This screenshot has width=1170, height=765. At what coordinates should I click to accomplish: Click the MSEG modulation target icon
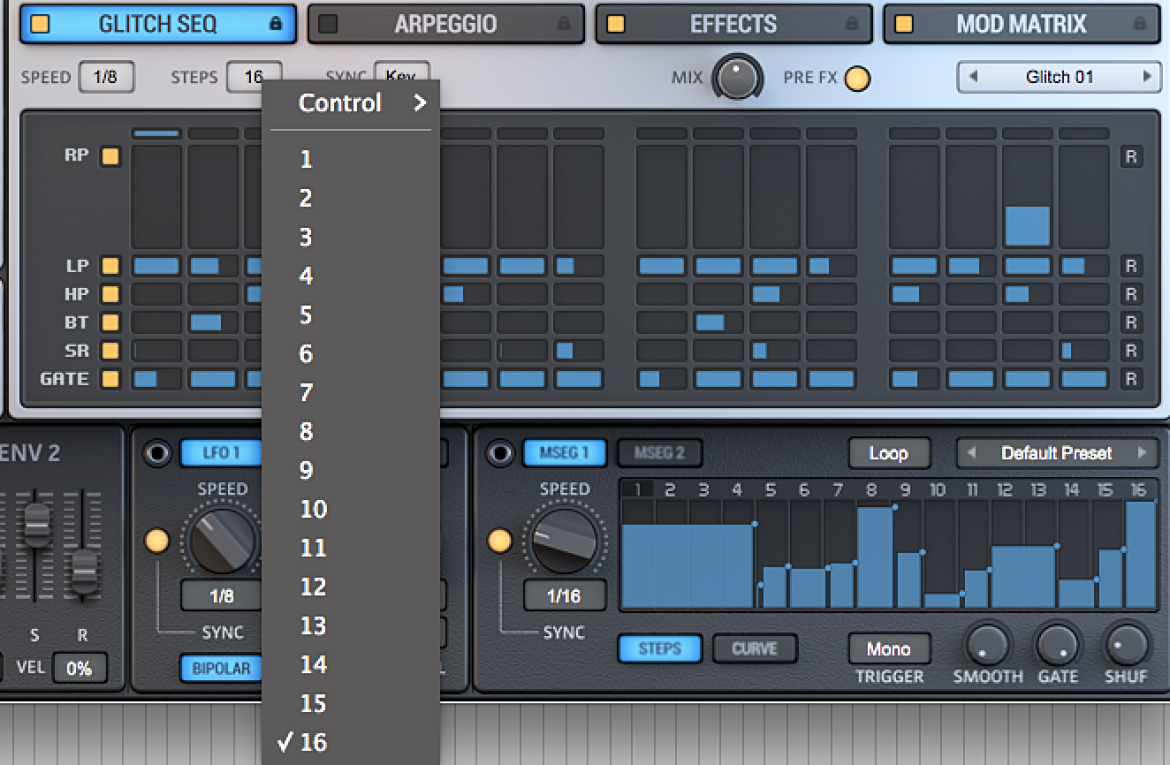[500, 453]
